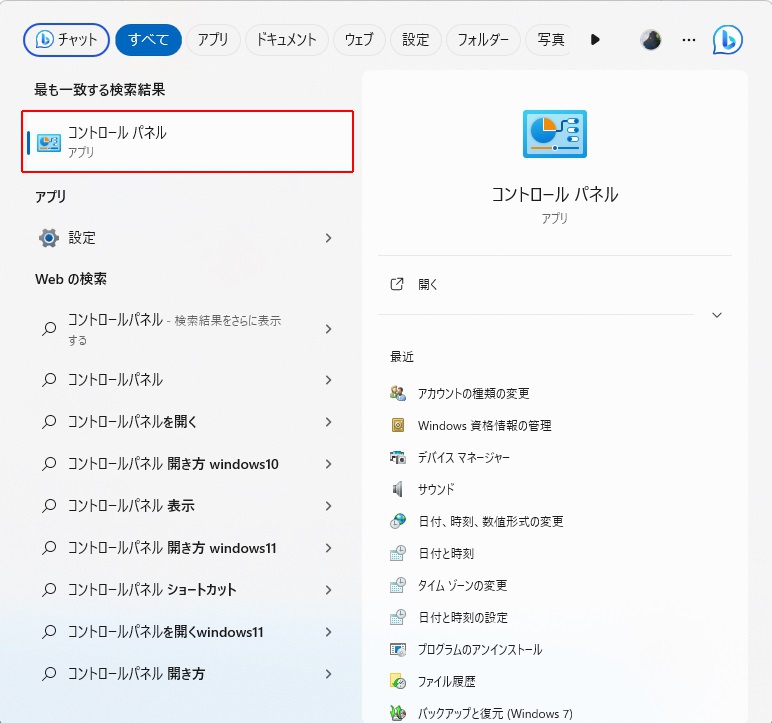Viewport: 772px width, 723px height.
Task: Click the File History icon
Action: [398, 681]
